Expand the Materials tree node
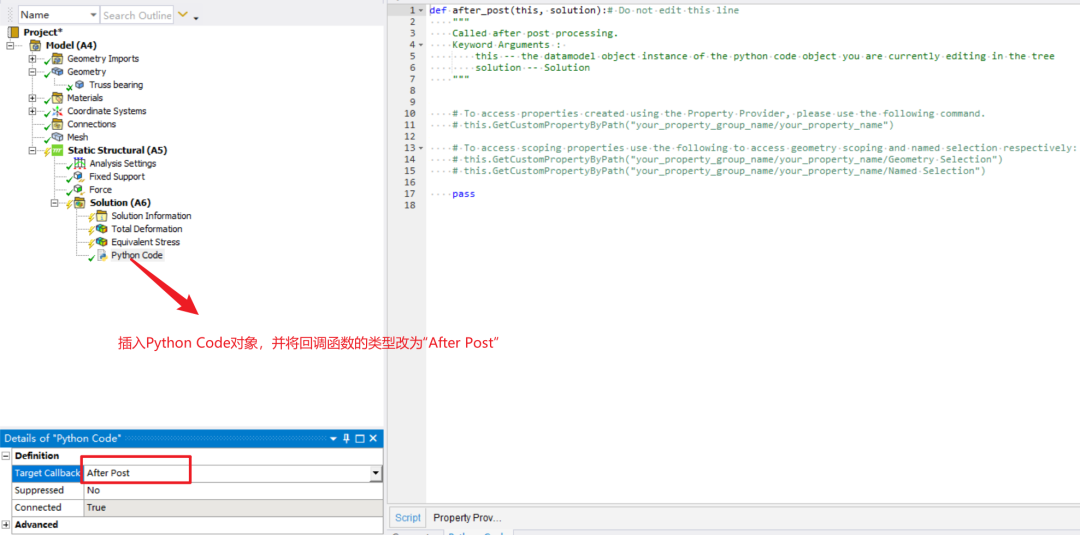This screenshot has width=1080, height=535. [x=32, y=98]
